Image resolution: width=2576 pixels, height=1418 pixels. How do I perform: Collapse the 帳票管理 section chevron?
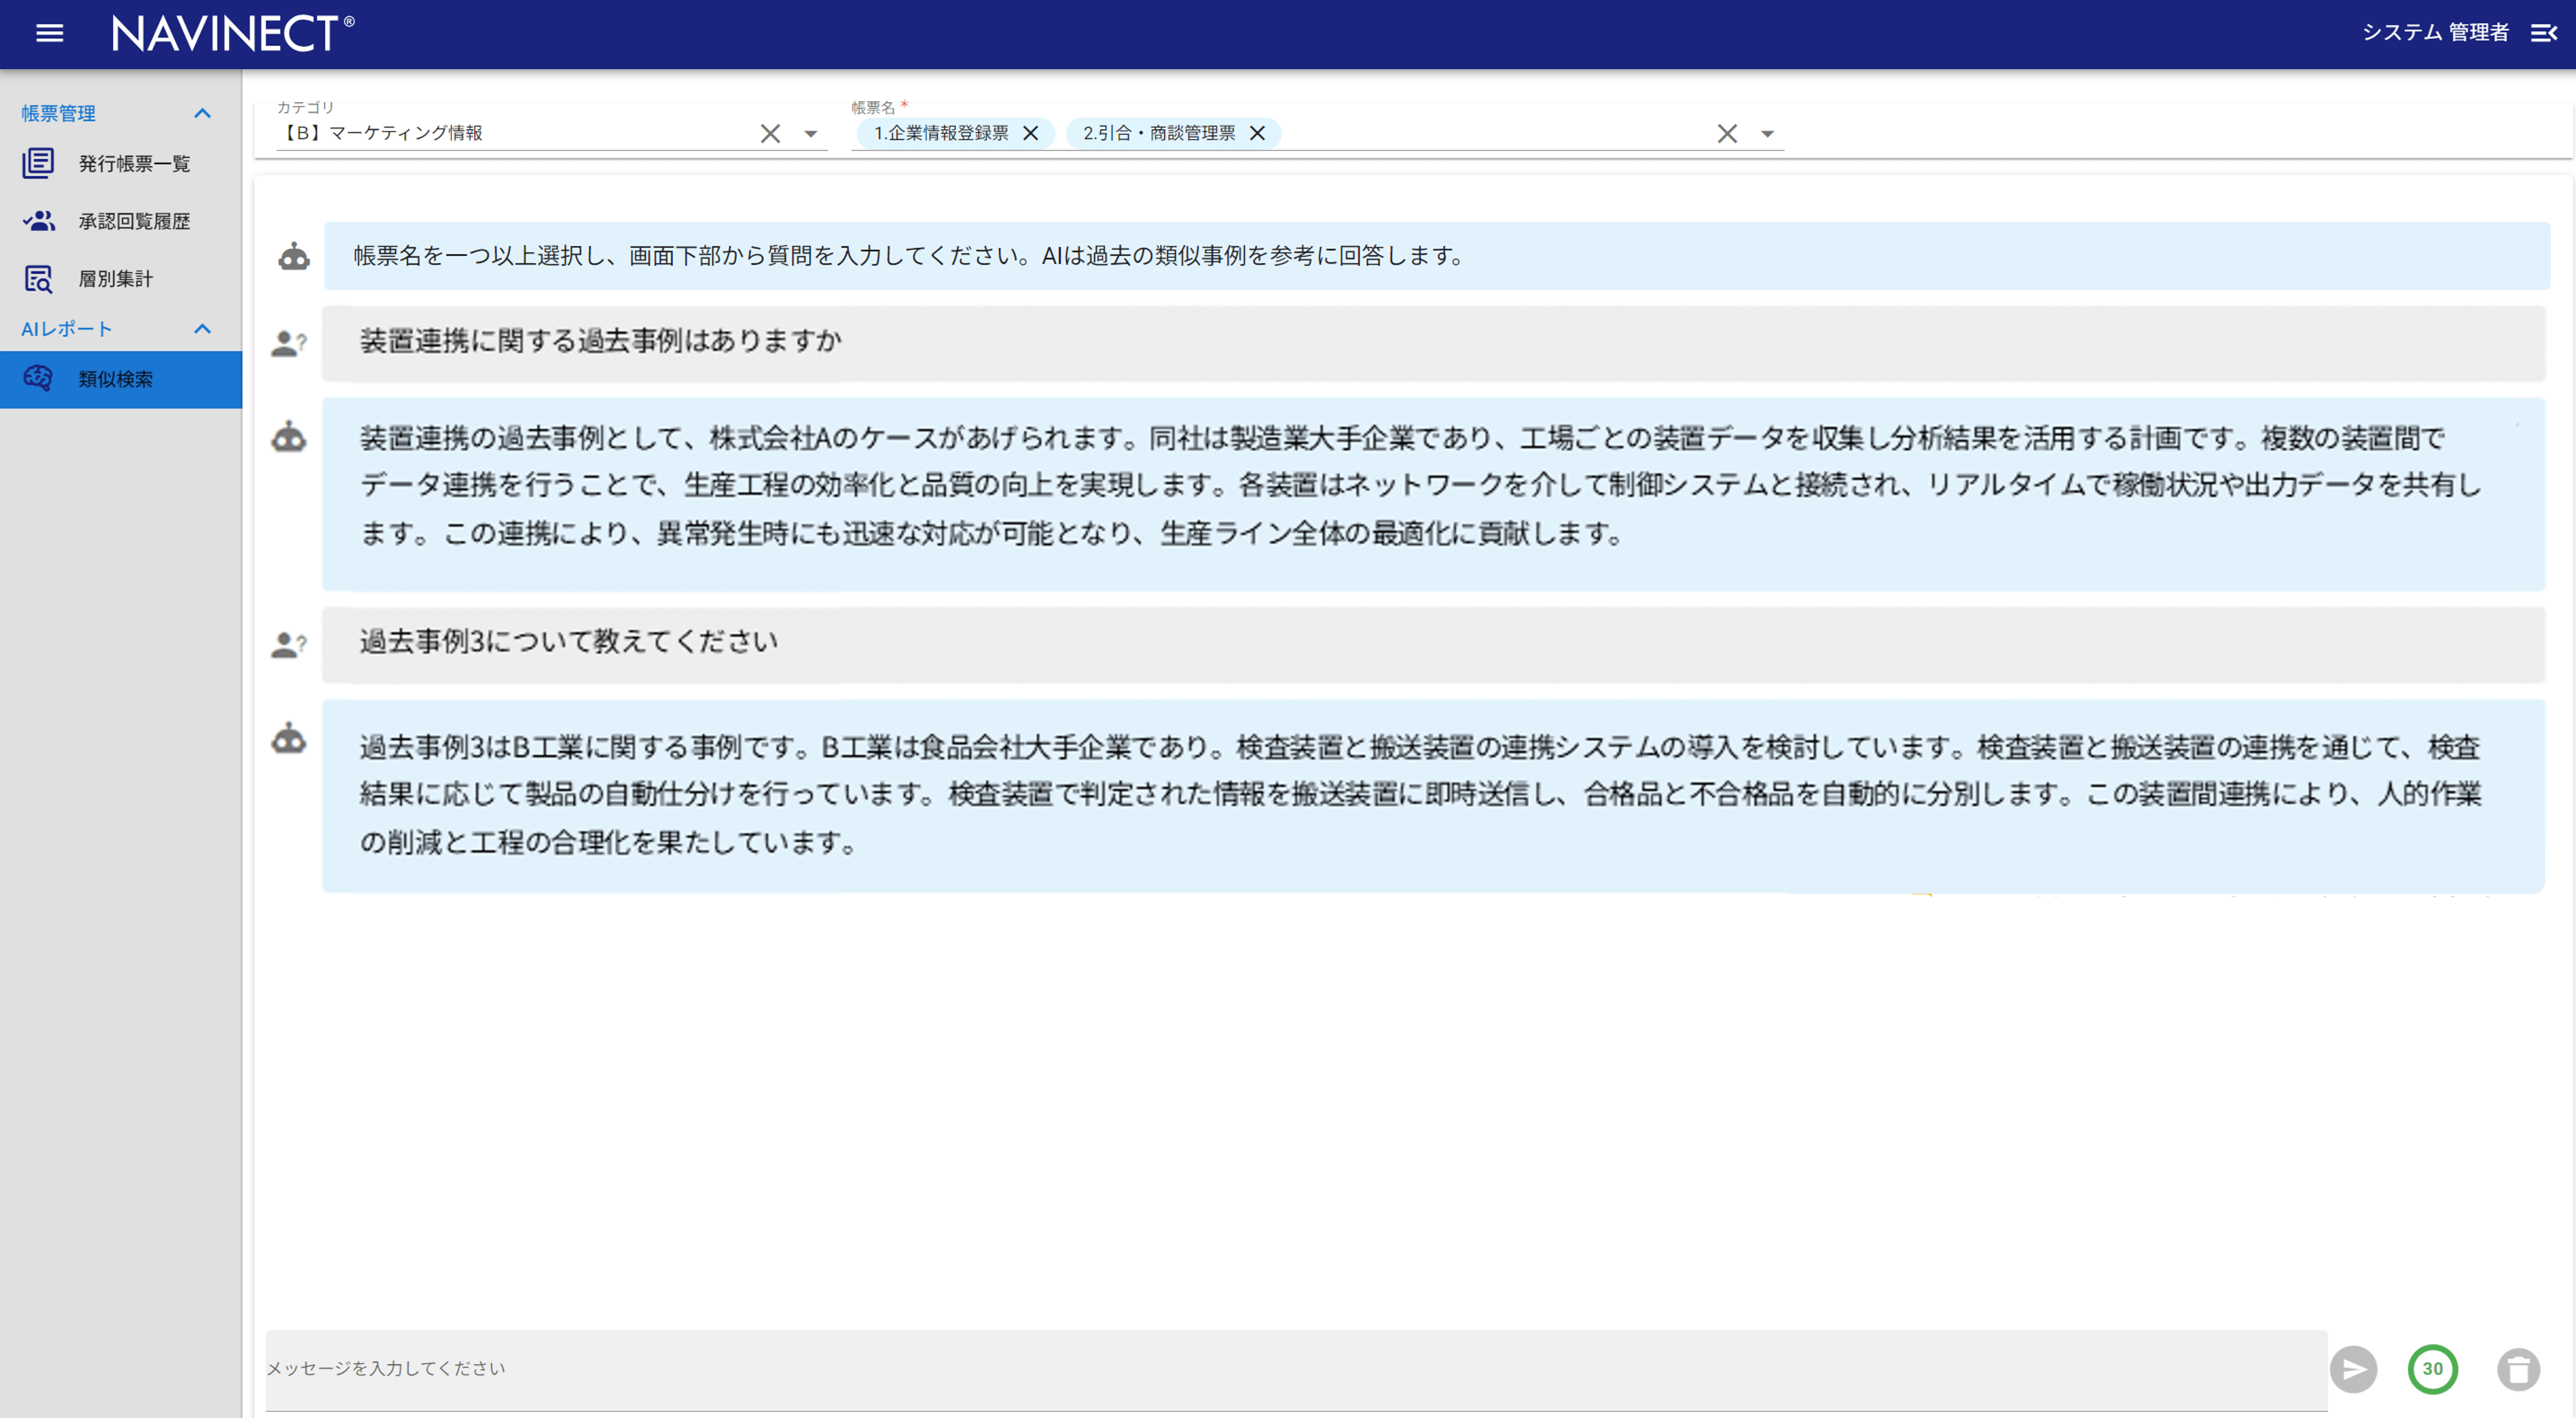click(204, 113)
